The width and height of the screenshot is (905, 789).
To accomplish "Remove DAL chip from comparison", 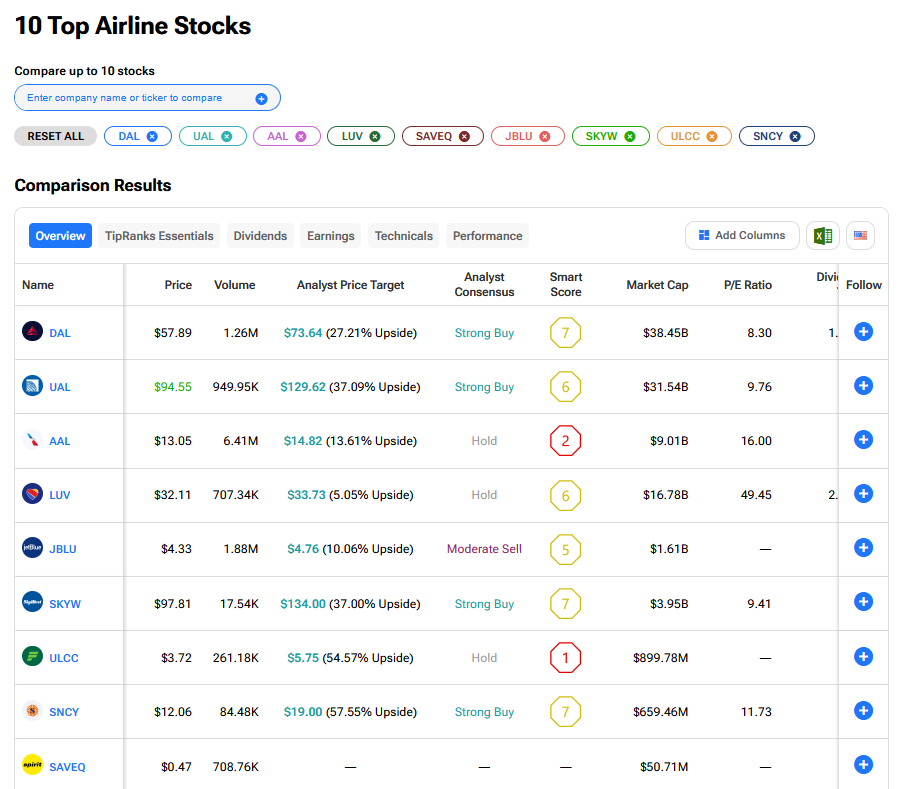I will pyautogui.click(x=152, y=136).
